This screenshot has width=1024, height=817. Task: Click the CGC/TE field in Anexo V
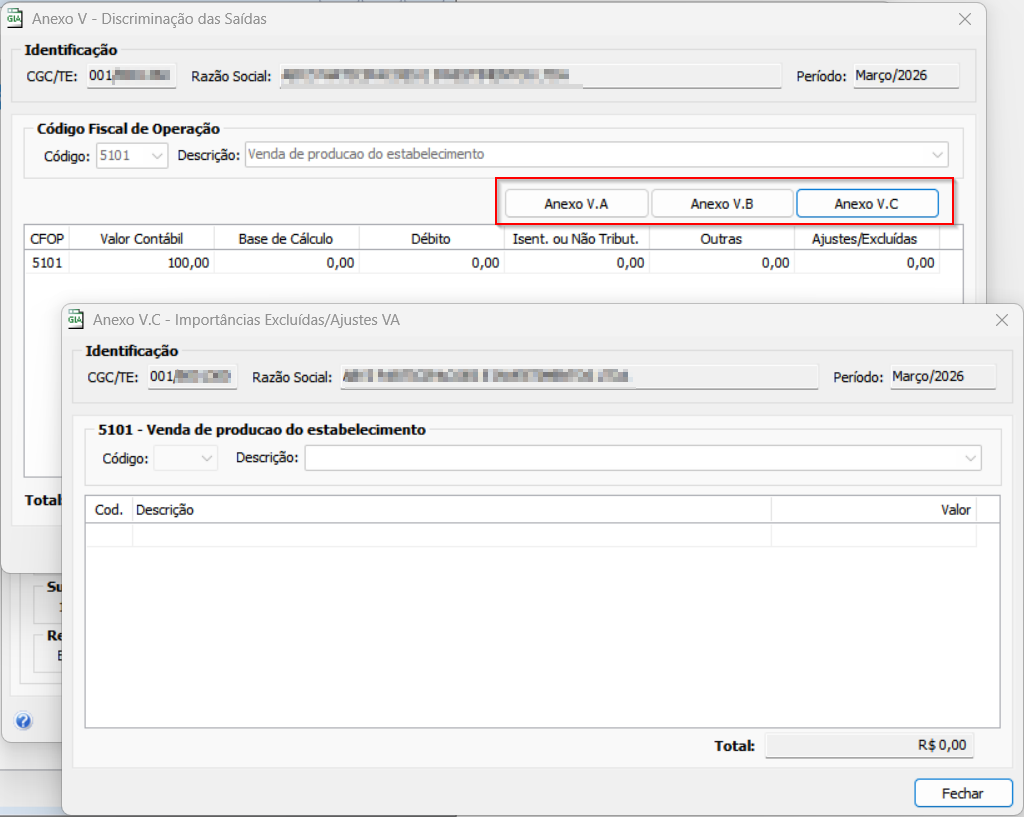[131, 76]
